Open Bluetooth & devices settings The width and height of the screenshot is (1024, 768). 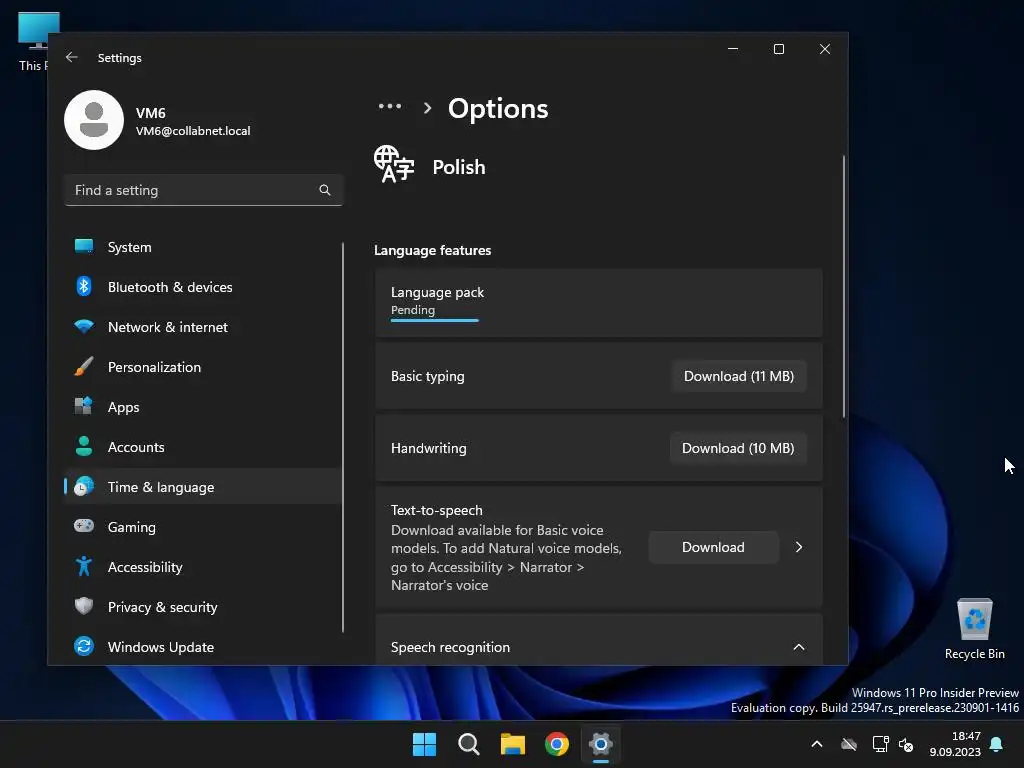203,287
